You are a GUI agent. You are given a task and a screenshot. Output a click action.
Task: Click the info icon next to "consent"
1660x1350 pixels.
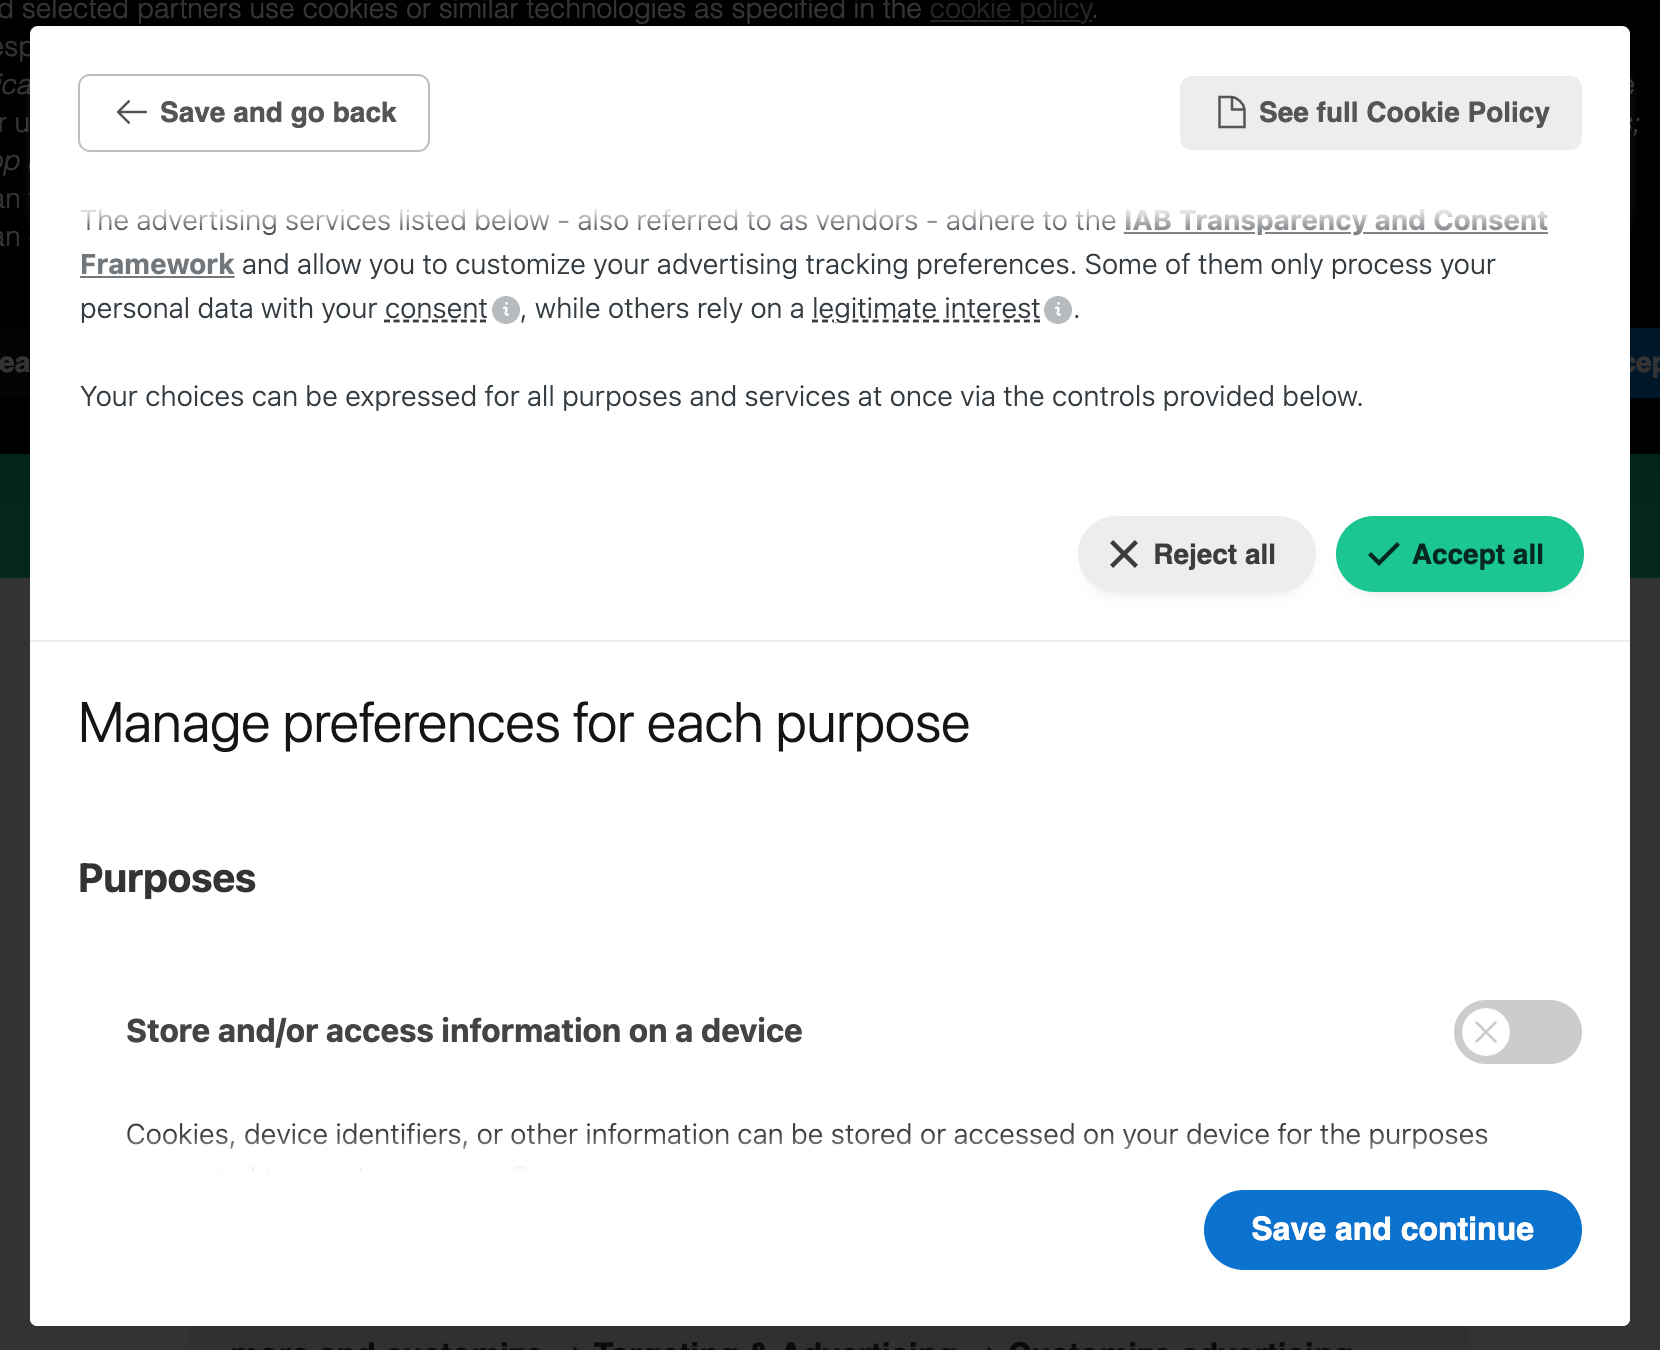click(x=507, y=310)
